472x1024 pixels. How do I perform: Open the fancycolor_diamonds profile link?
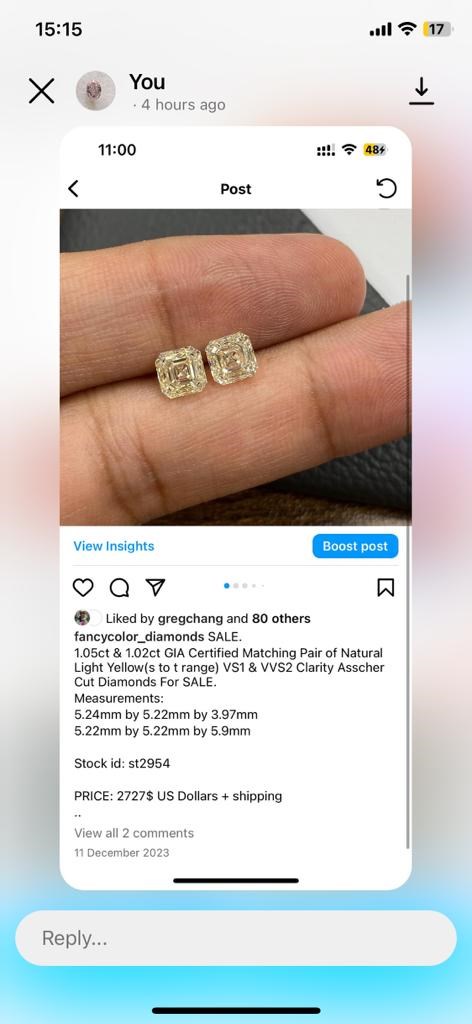[x=140, y=636]
